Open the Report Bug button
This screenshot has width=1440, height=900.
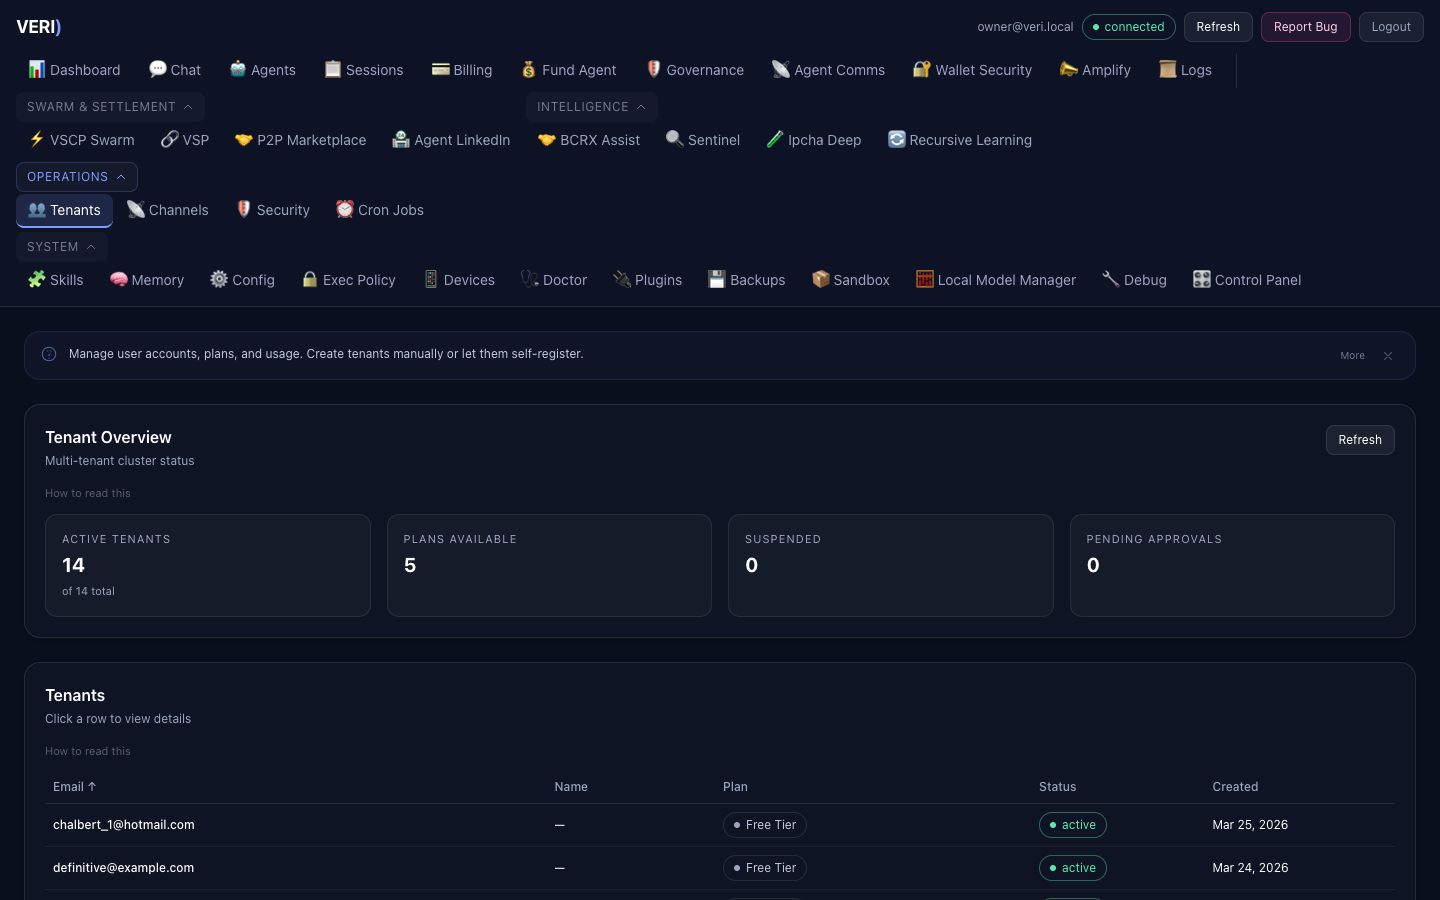tap(1305, 27)
